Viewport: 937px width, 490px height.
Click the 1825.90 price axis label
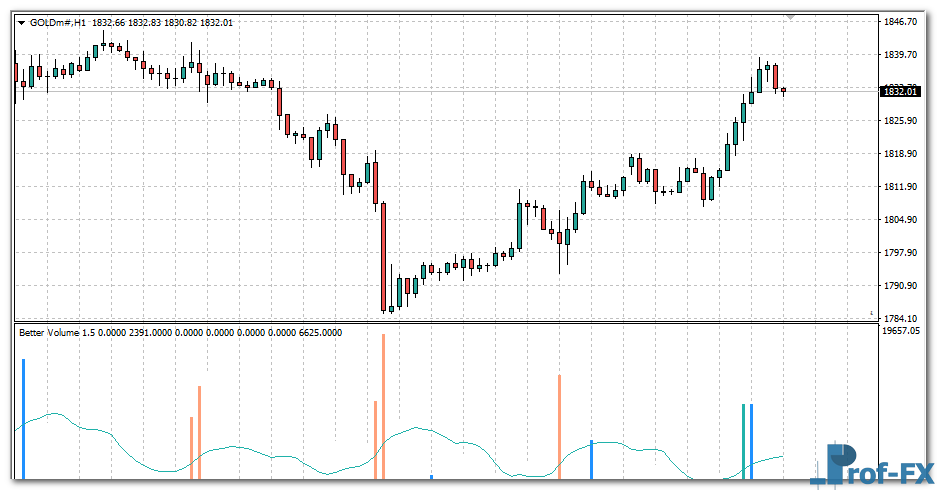coord(901,121)
